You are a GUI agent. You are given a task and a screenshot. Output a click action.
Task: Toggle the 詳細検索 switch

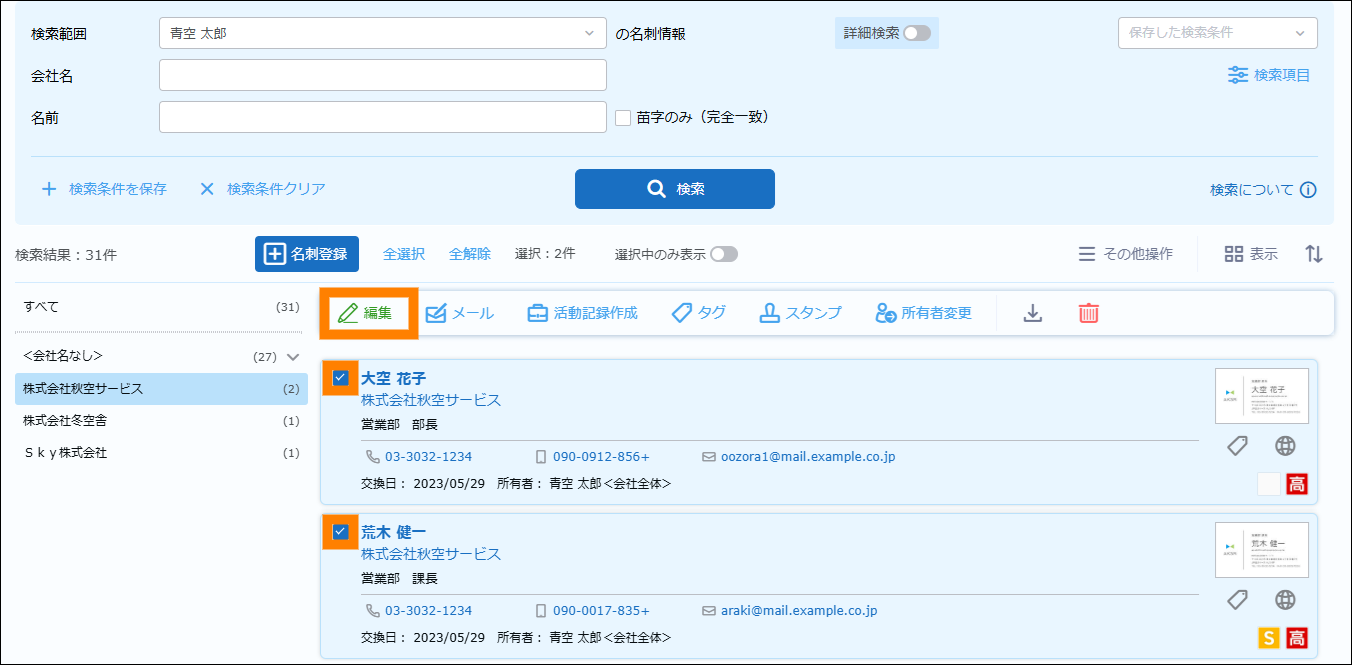tap(916, 33)
